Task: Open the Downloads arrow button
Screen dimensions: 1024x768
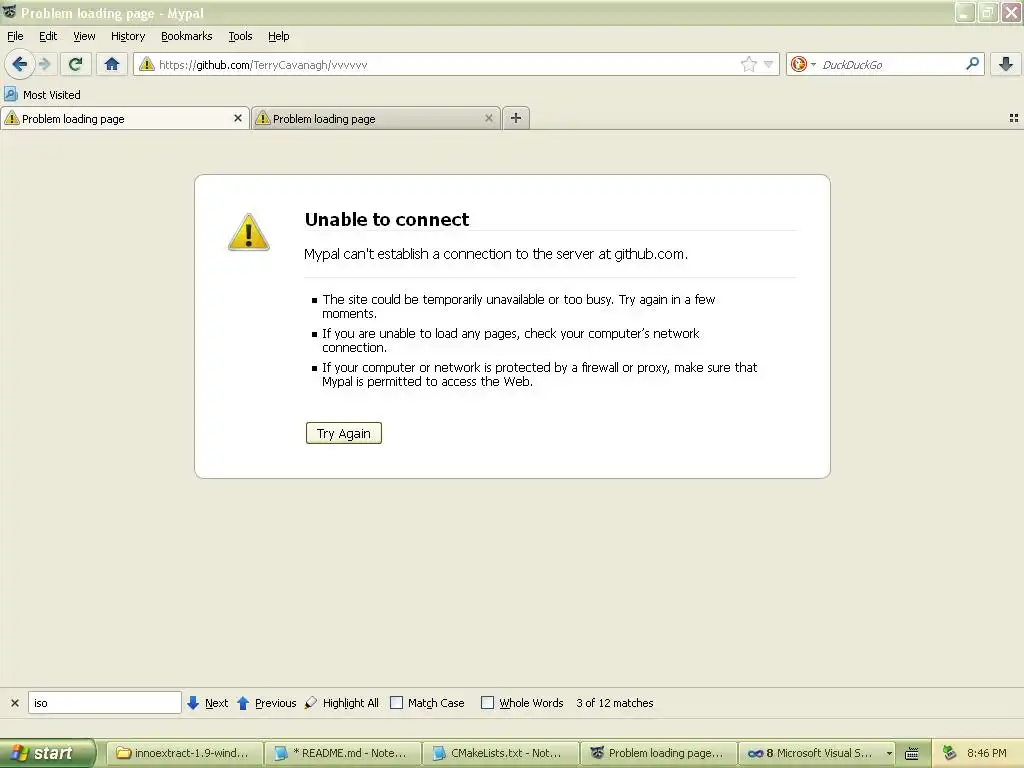Action: [1006, 64]
